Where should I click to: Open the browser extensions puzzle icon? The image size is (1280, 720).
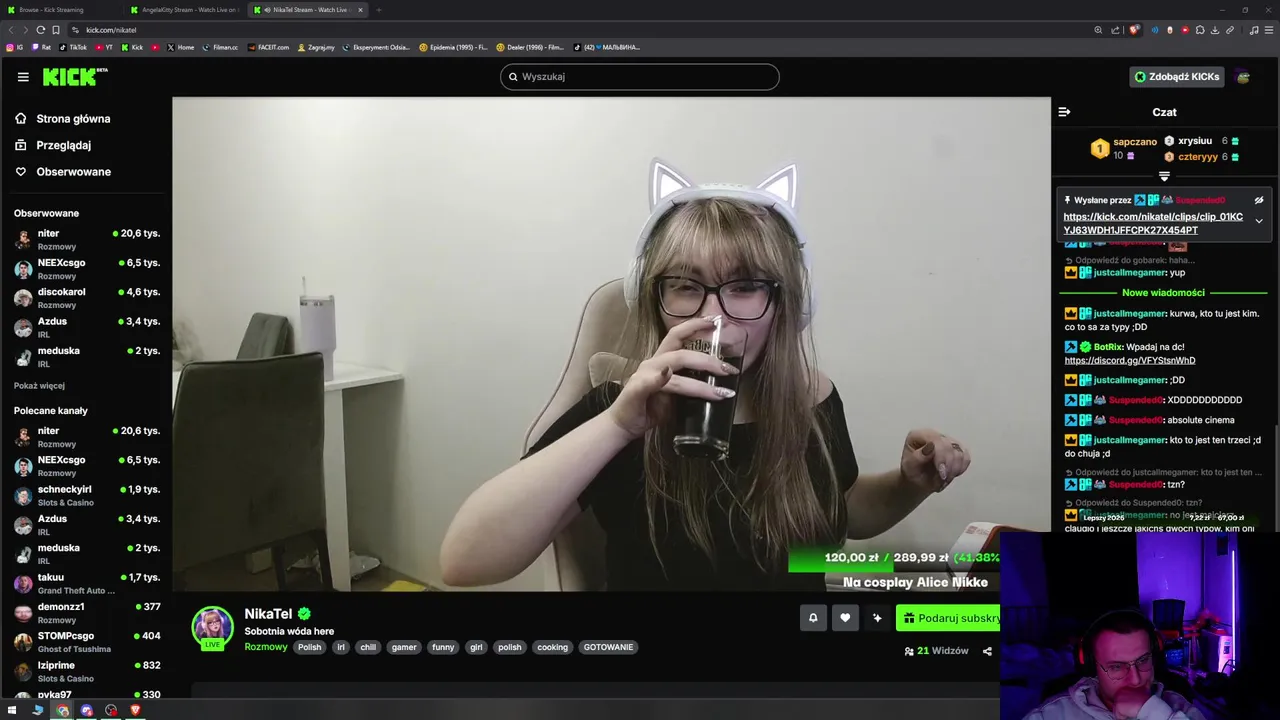[x=1200, y=30]
